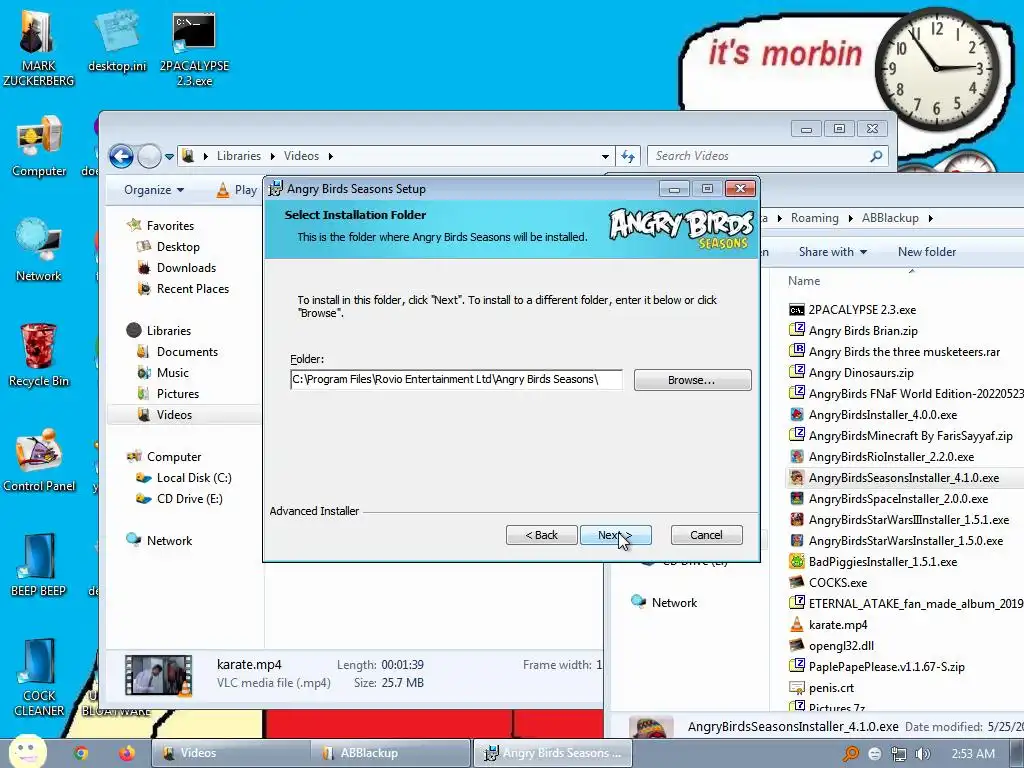Screen dimensions: 1024x768
Task: Click the Back button in the setup wizard
Action: pyautogui.click(x=541, y=535)
